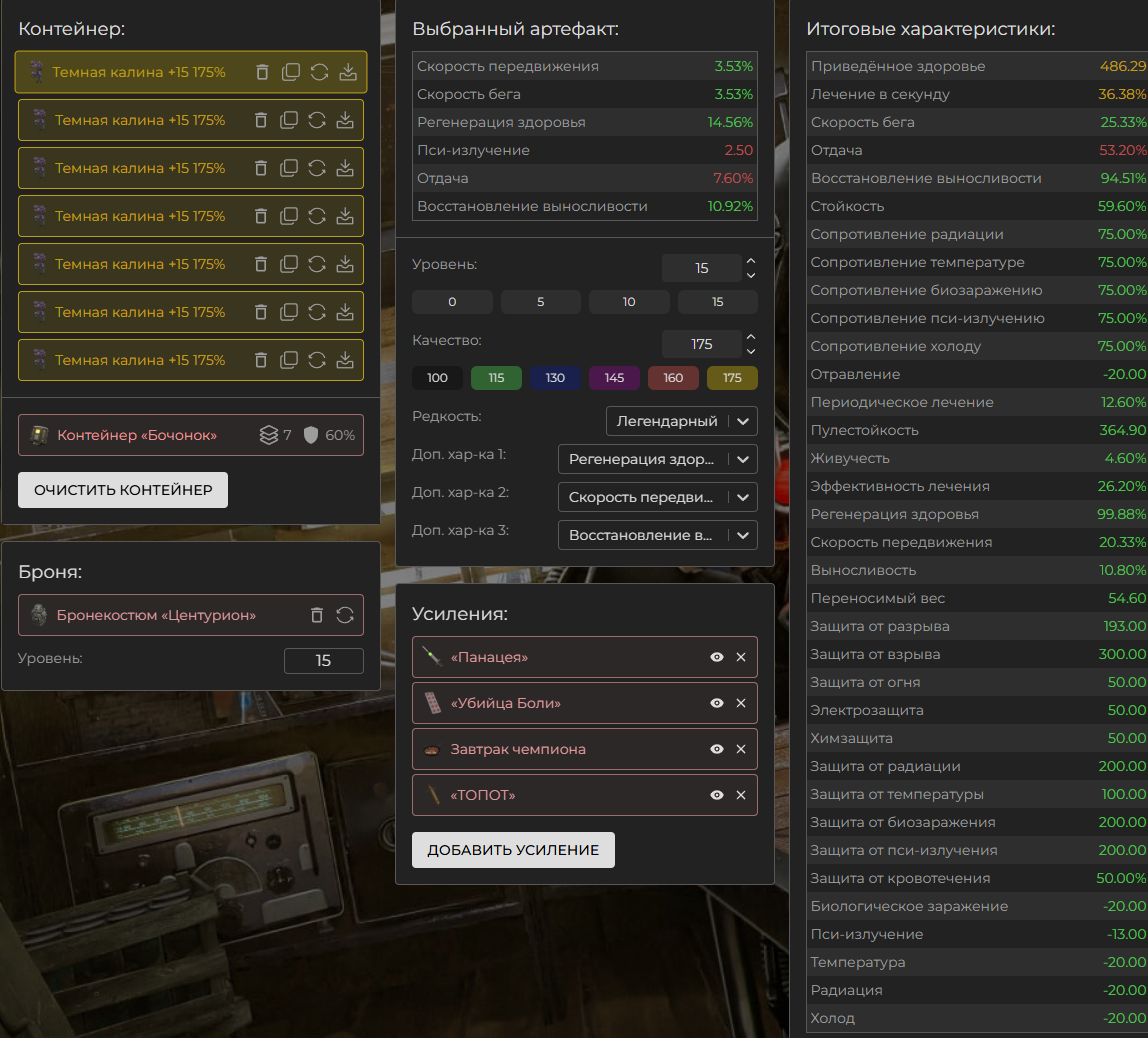Click the swap icon next to Бронекостюм «Центурион»
Screen dimensions: 1148x1038
(x=345, y=615)
